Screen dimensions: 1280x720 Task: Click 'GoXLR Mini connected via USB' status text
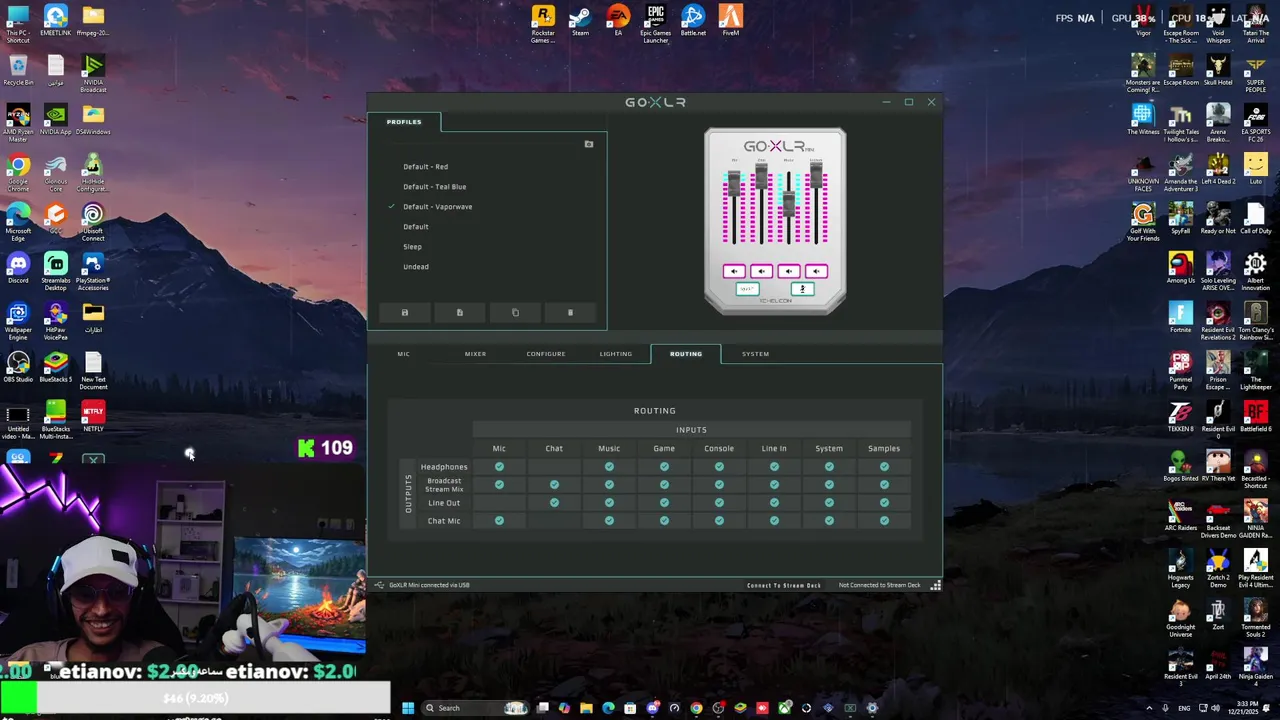point(429,585)
